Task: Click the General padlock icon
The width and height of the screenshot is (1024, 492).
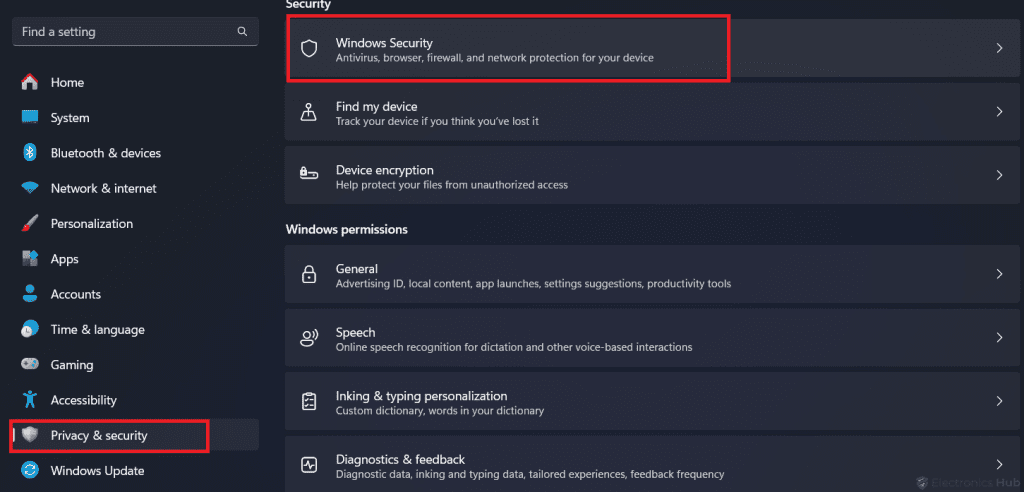Action: pyautogui.click(x=309, y=274)
